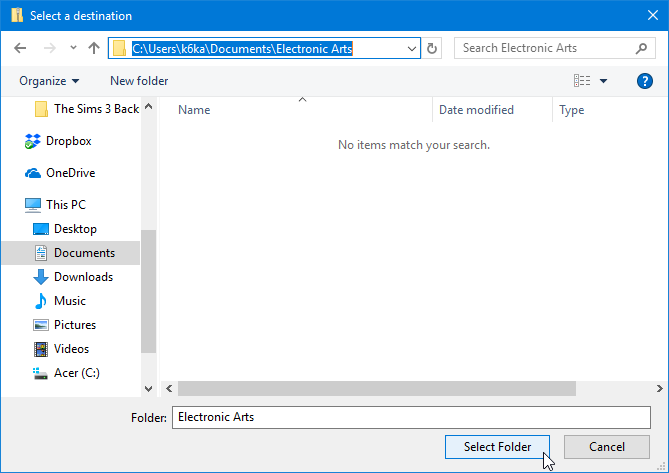Viewport: 669px width, 473px height.
Task: Click the Acer (C:) drive icon
Action: (41, 373)
